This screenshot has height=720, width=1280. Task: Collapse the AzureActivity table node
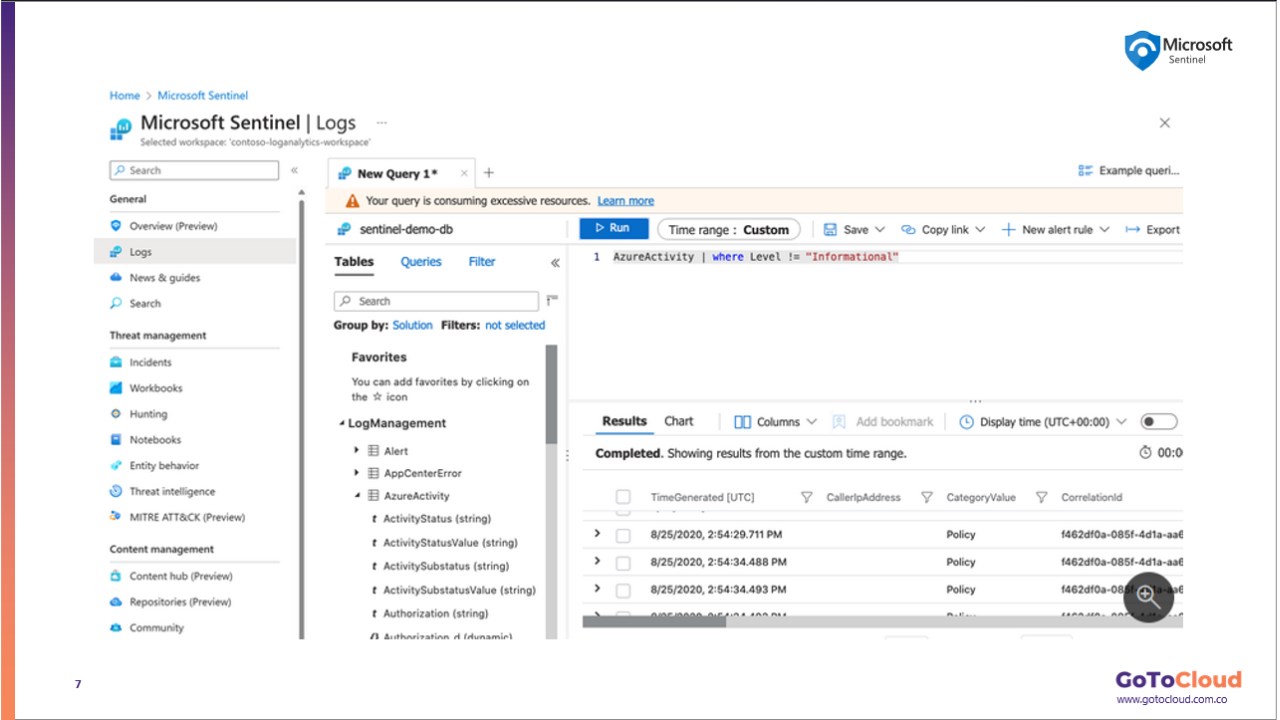pyautogui.click(x=356, y=496)
